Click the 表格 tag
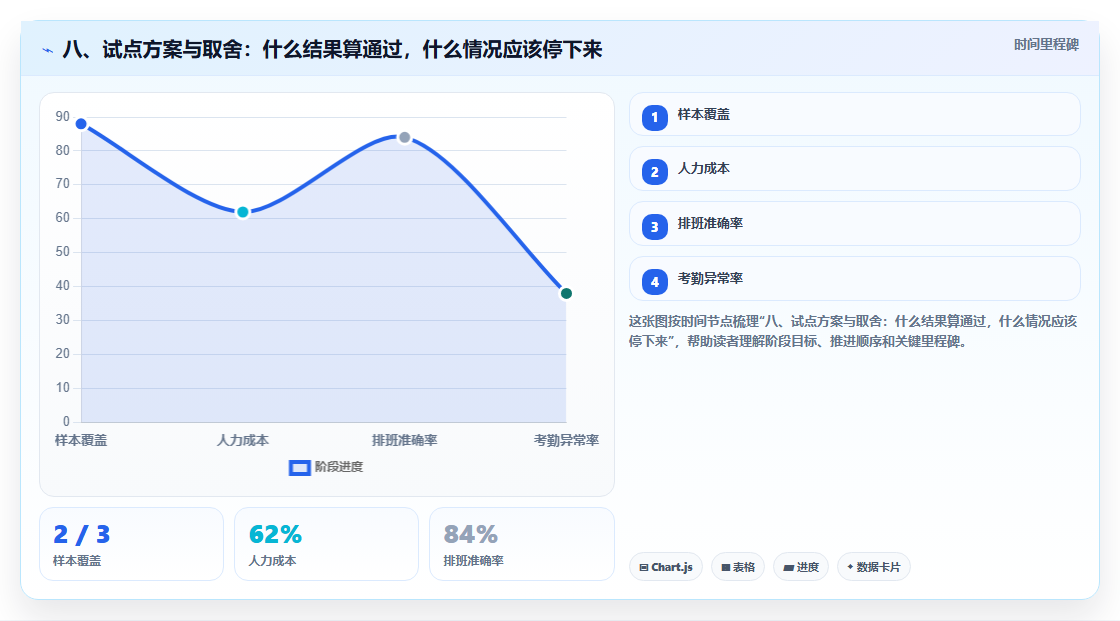 738,567
